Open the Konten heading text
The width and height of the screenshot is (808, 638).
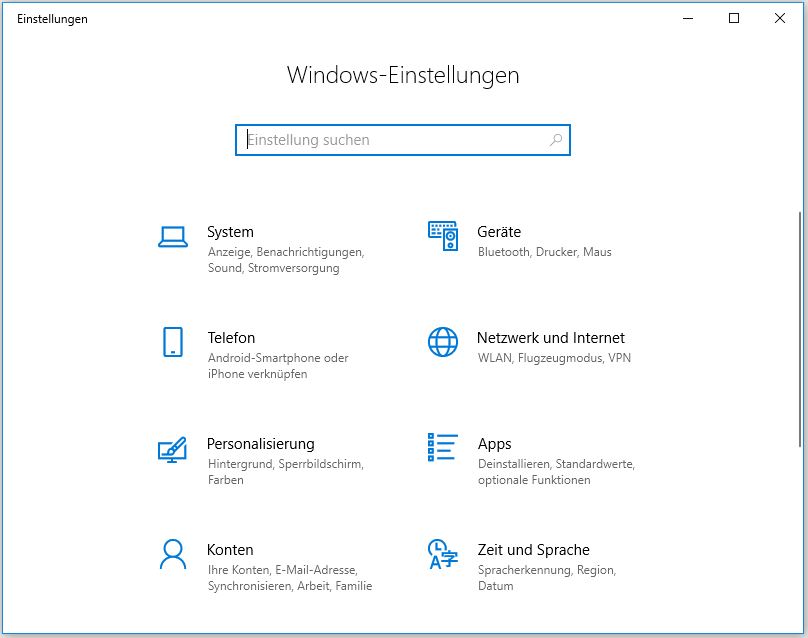click(x=230, y=550)
